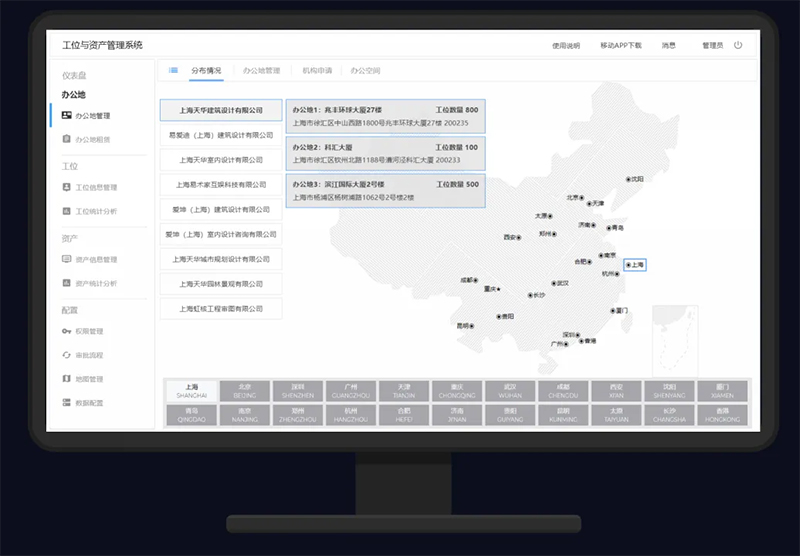Click the 办公地租赁 clipboard icon
Screen dimensions: 800x556
[x=66, y=139]
